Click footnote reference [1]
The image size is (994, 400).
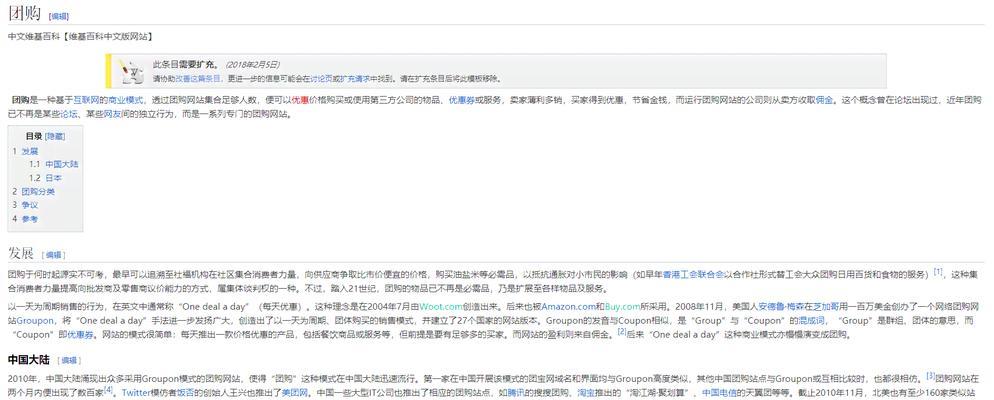point(938,271)
